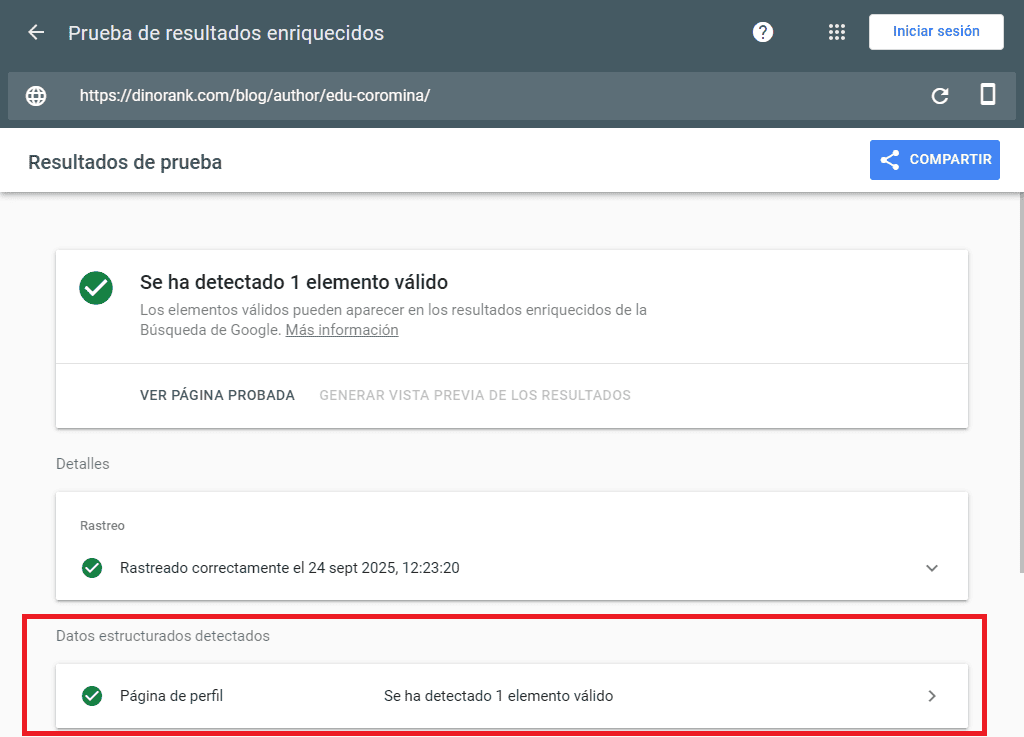Open the help question mark icon
1024x737 pixels.
(763, 32)
